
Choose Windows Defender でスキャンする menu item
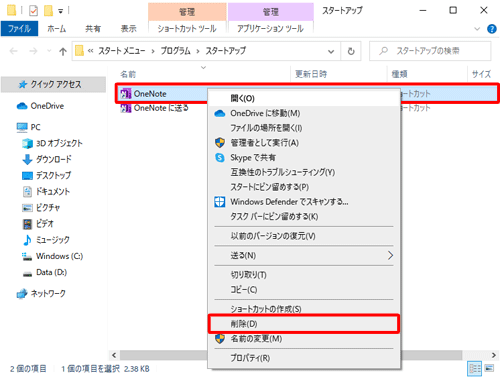click(304, 202)
